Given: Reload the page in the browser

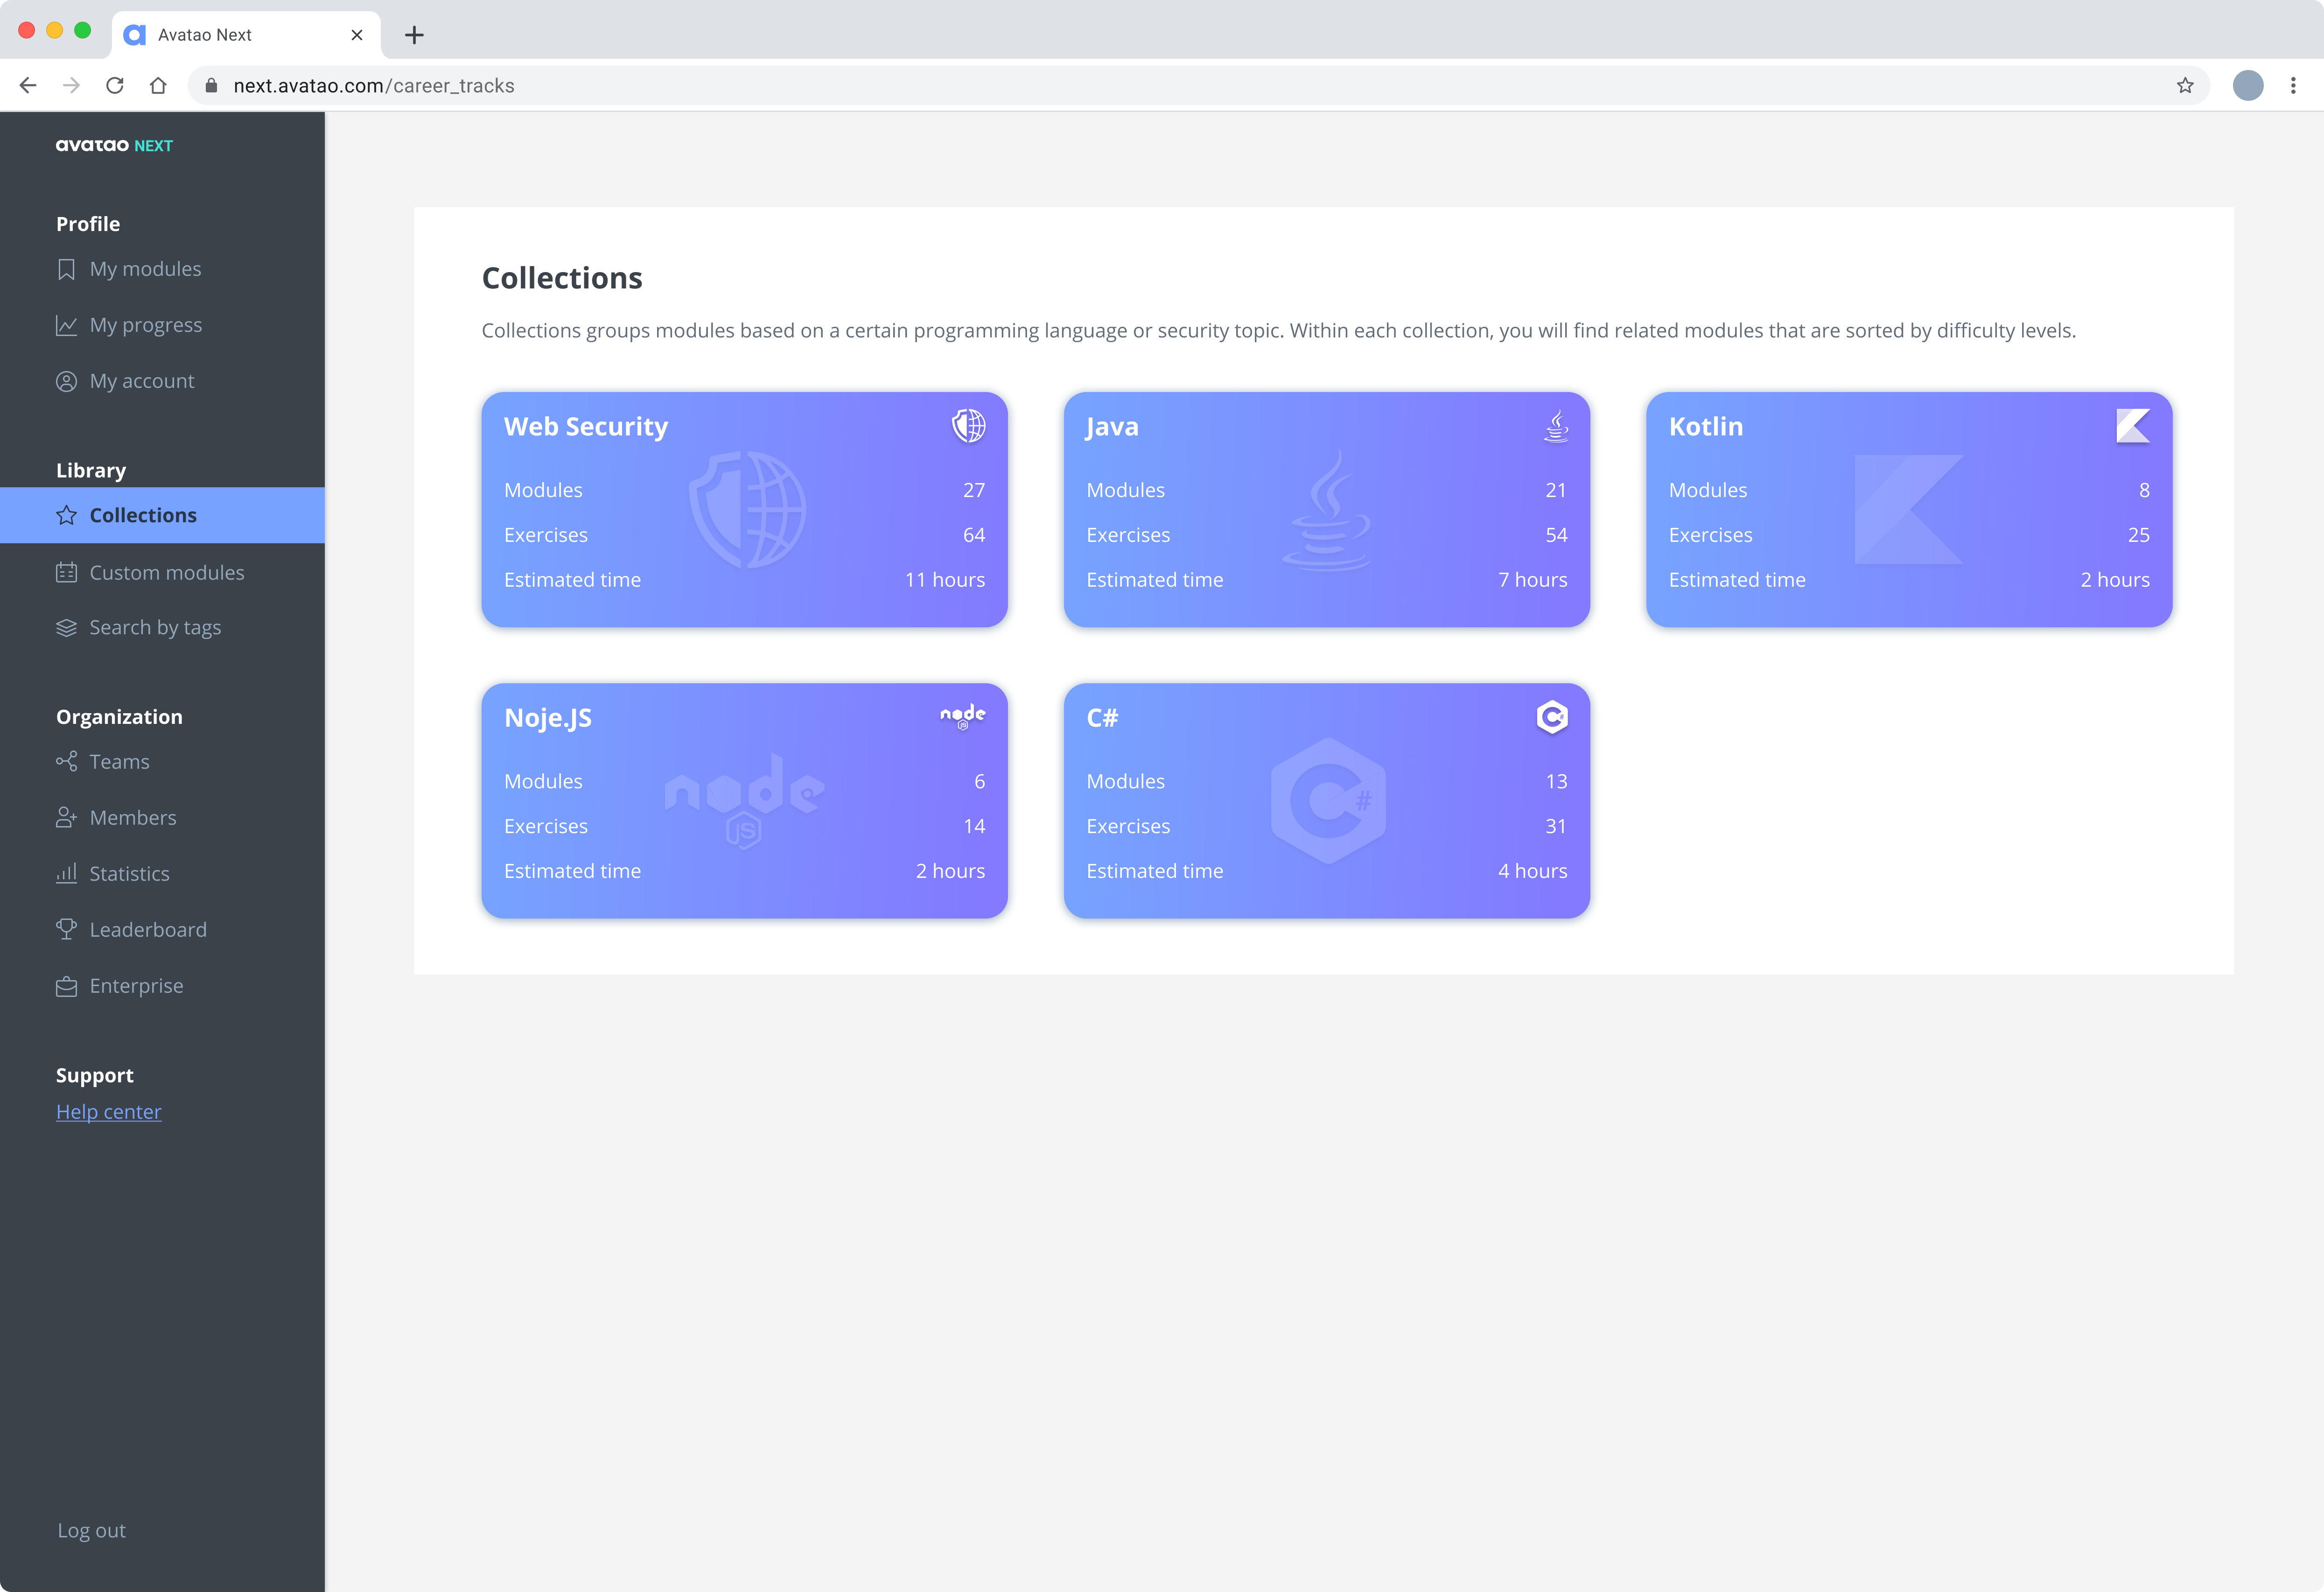Looking at the screenshot, I should pos(115,86).
